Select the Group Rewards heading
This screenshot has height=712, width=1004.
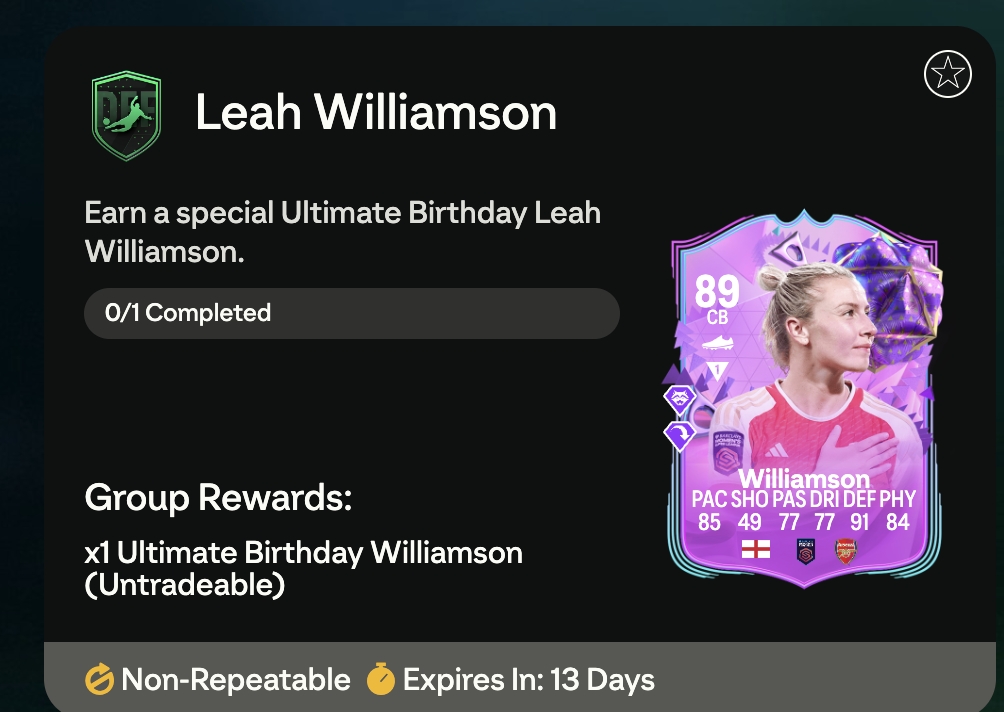pos(218,498)
